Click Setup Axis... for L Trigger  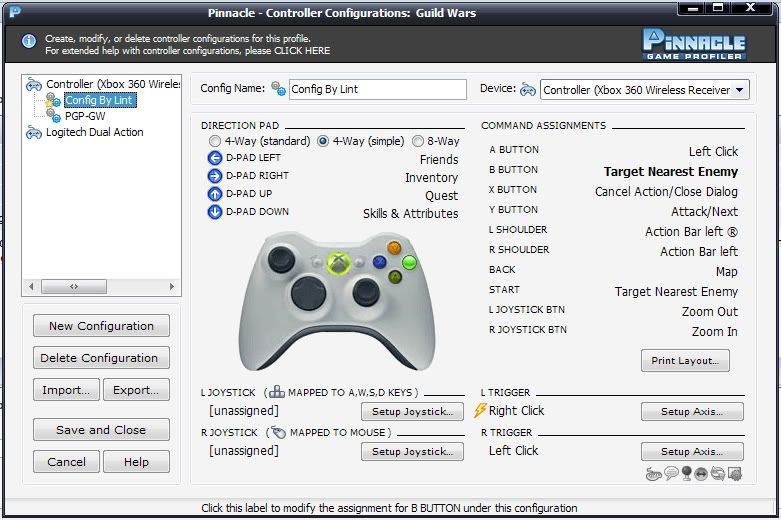(692, 411)
